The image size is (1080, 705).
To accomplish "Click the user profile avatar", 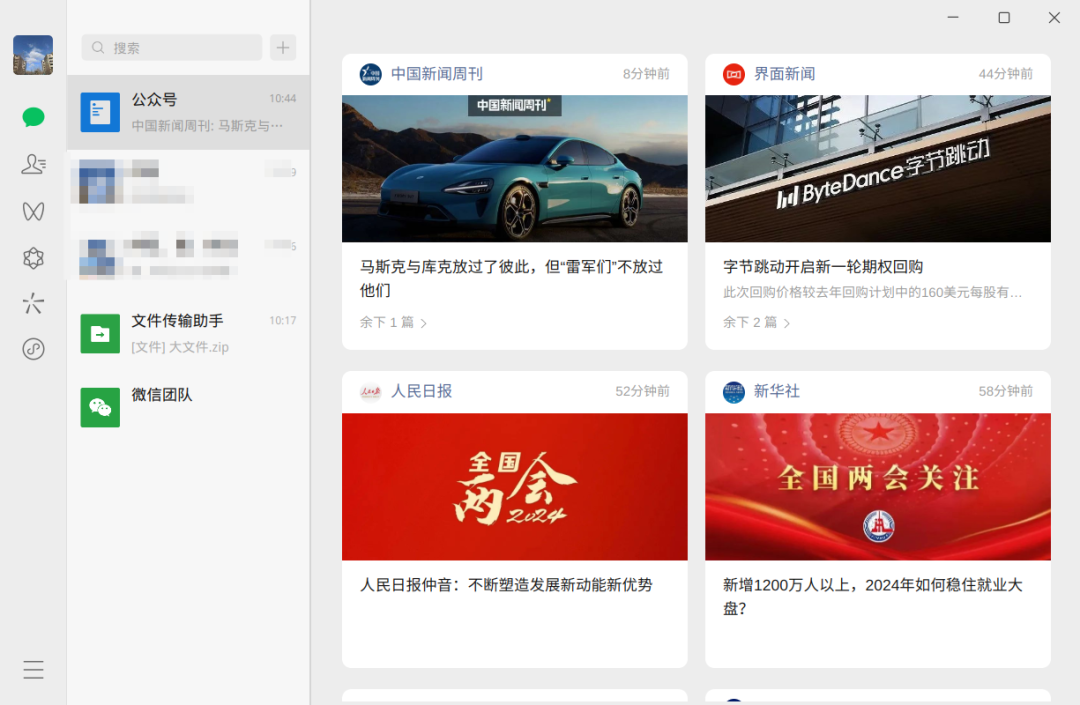I will pyautogui.click(x=33, y=55).
